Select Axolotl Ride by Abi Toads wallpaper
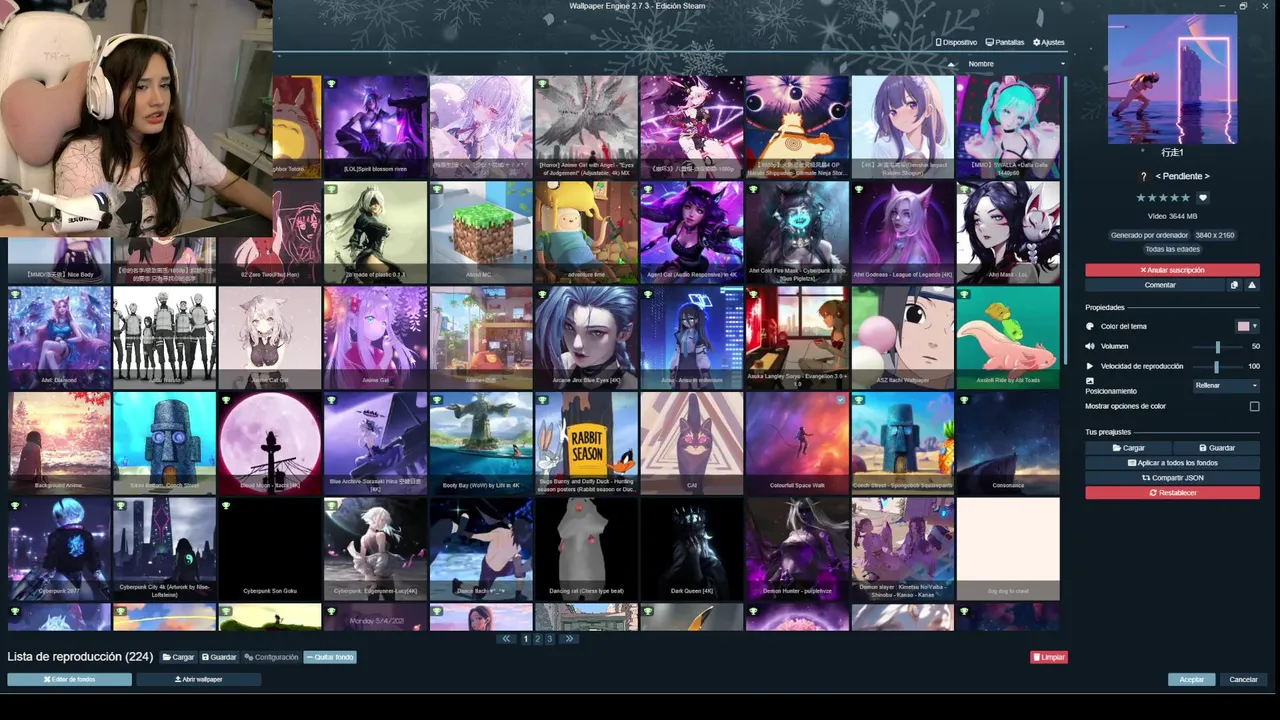This screenshot has height=720, width=1280. (x=1008, y=338)
